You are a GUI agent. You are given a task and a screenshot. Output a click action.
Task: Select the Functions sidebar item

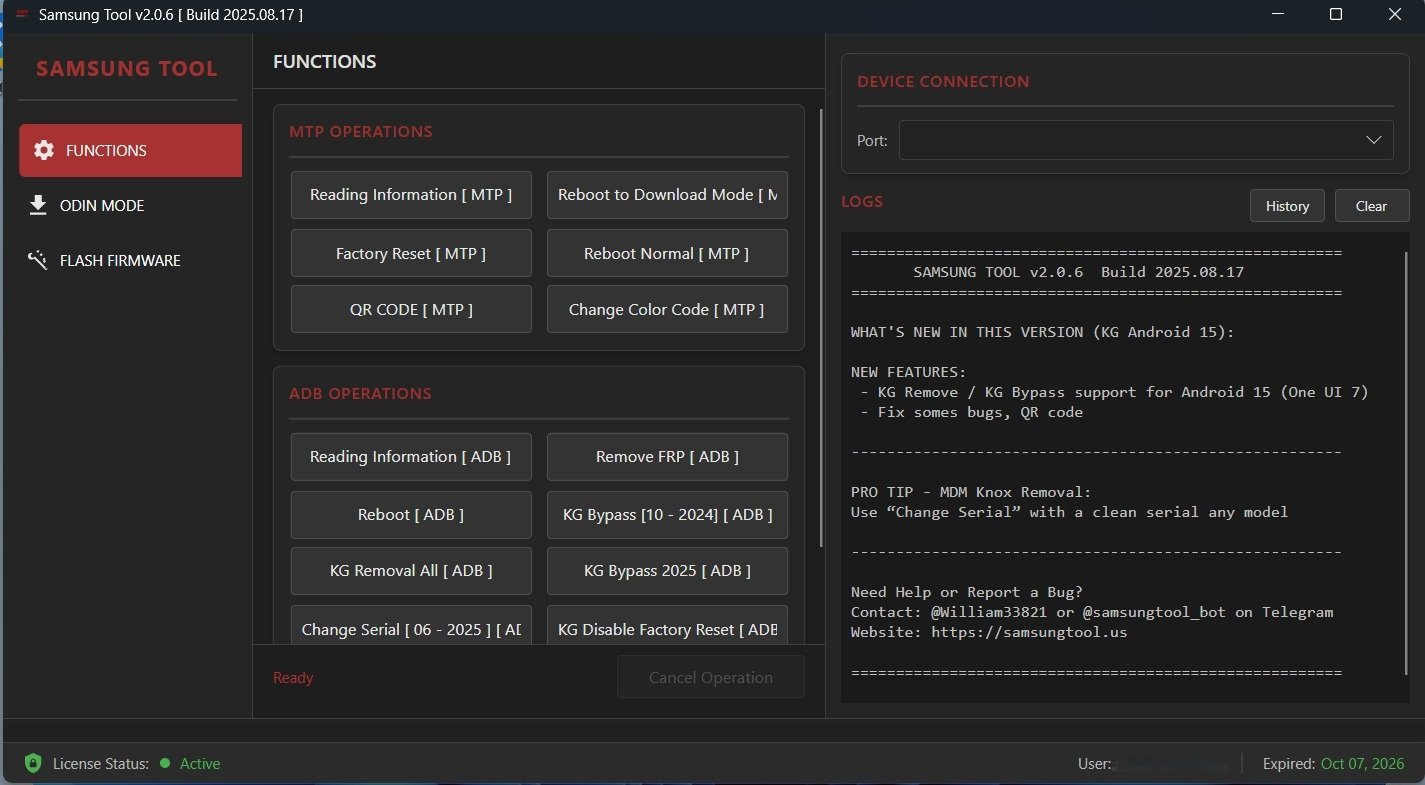pos(130,150)
